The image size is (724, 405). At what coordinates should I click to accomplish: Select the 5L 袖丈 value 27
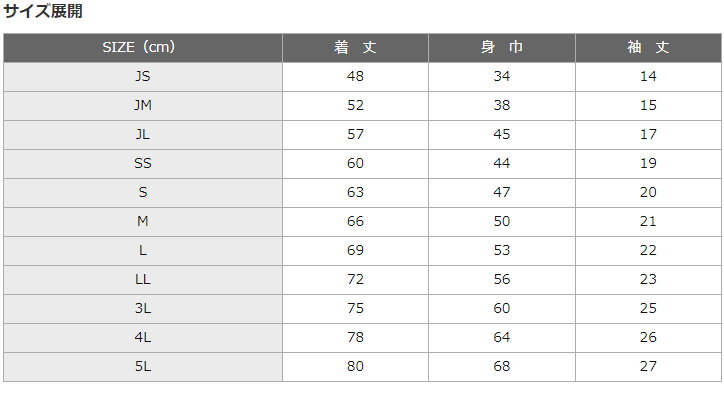[648, 367]
